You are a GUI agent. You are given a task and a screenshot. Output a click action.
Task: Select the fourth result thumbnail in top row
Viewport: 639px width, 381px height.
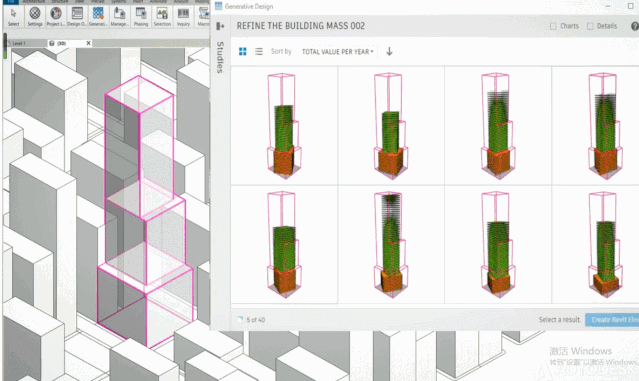tap(596, 126)
